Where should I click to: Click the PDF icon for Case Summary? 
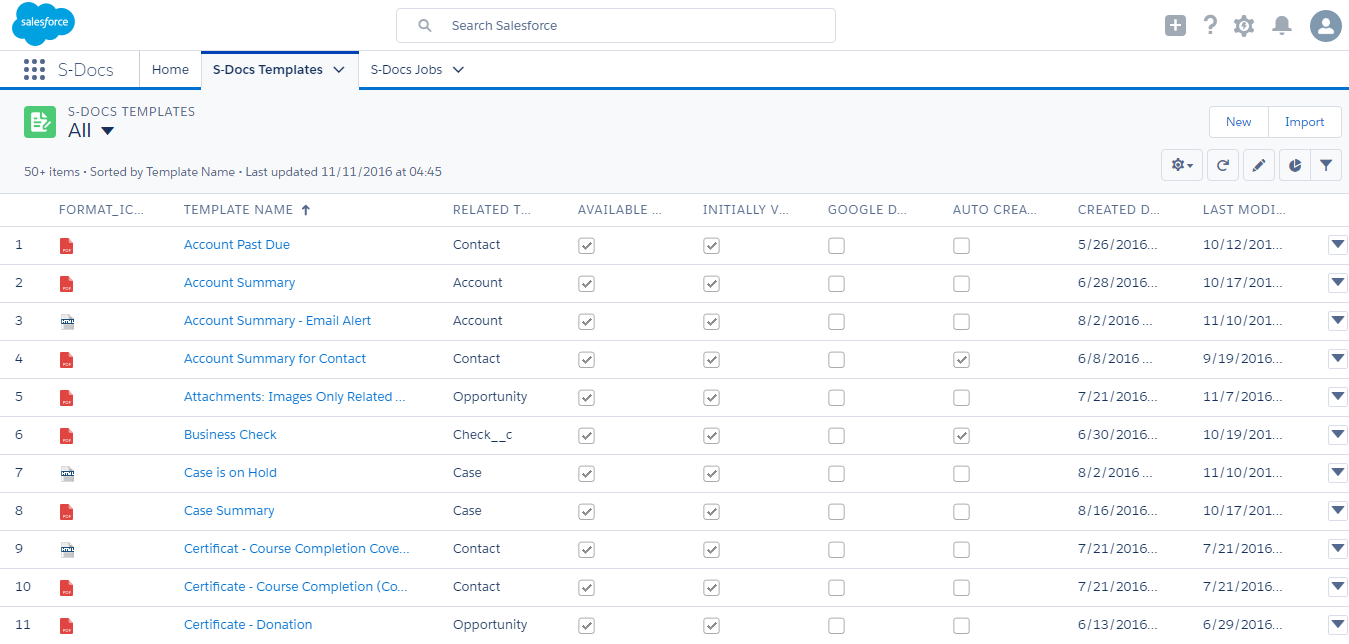click(x=67, y=512)
